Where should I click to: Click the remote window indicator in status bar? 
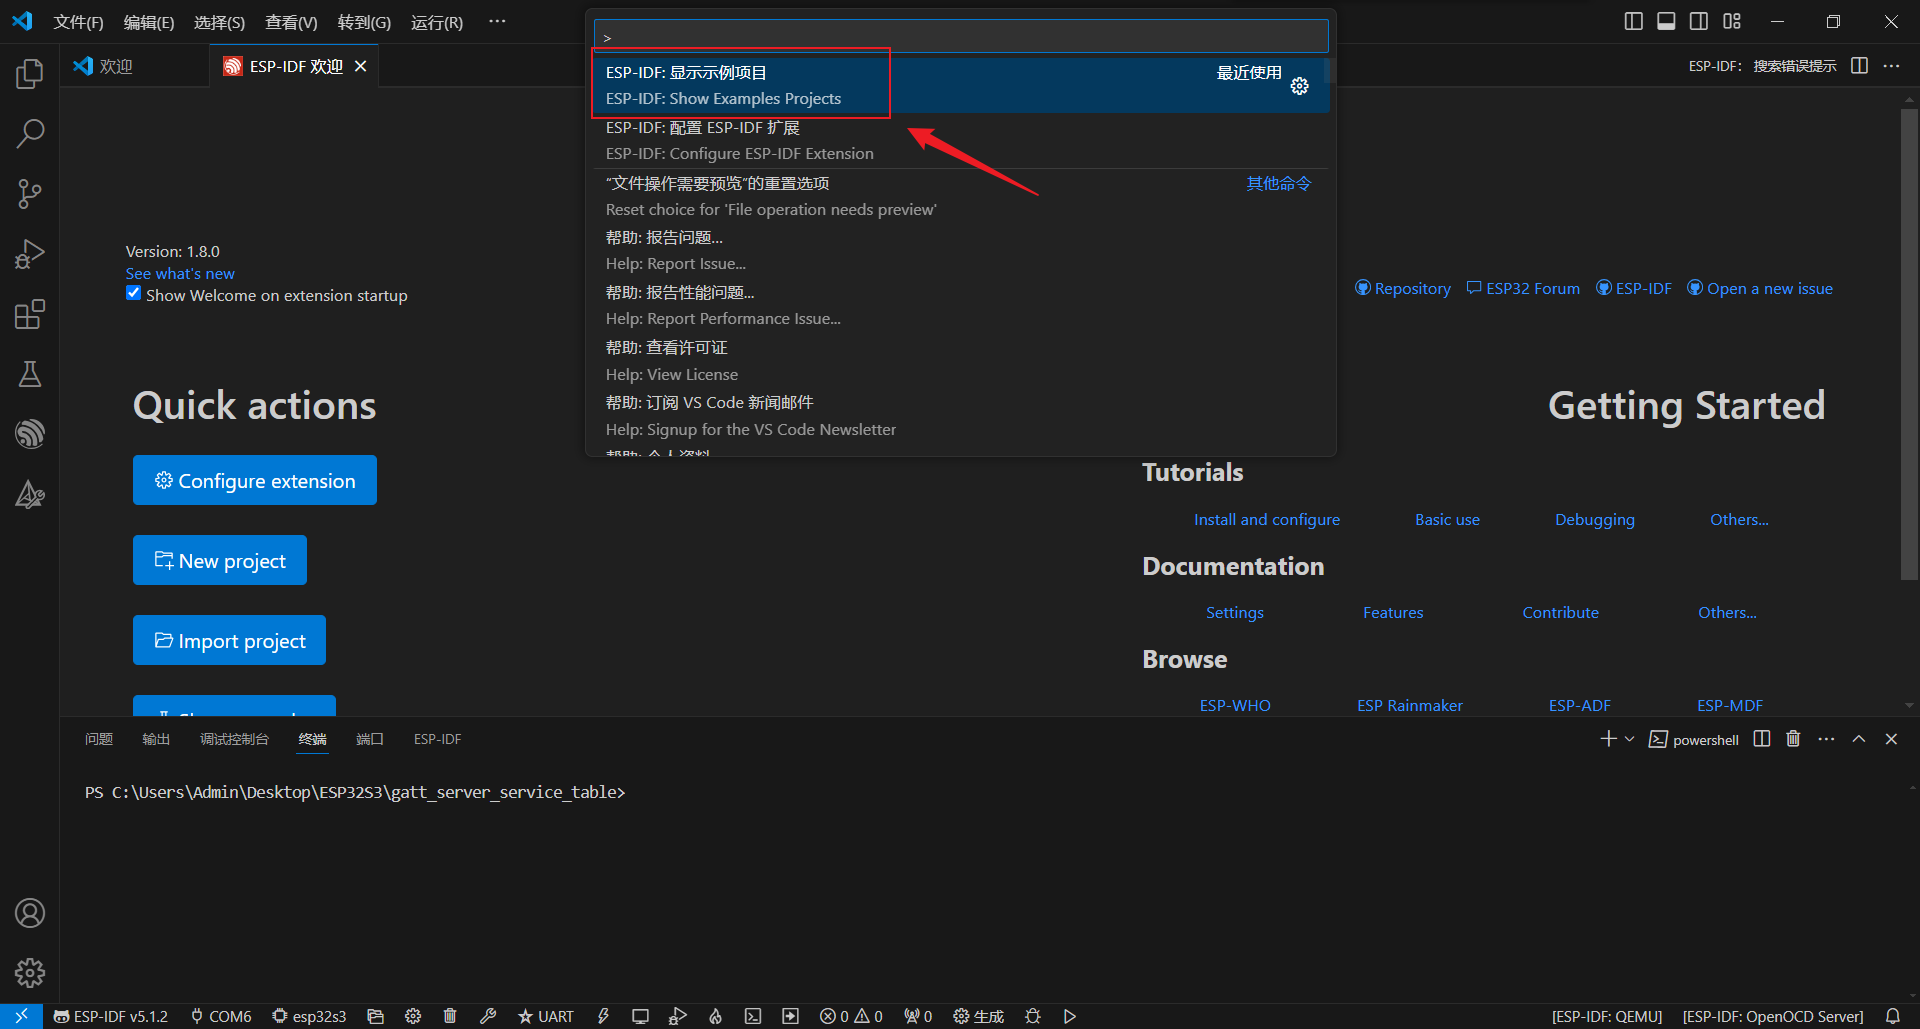21,1016
